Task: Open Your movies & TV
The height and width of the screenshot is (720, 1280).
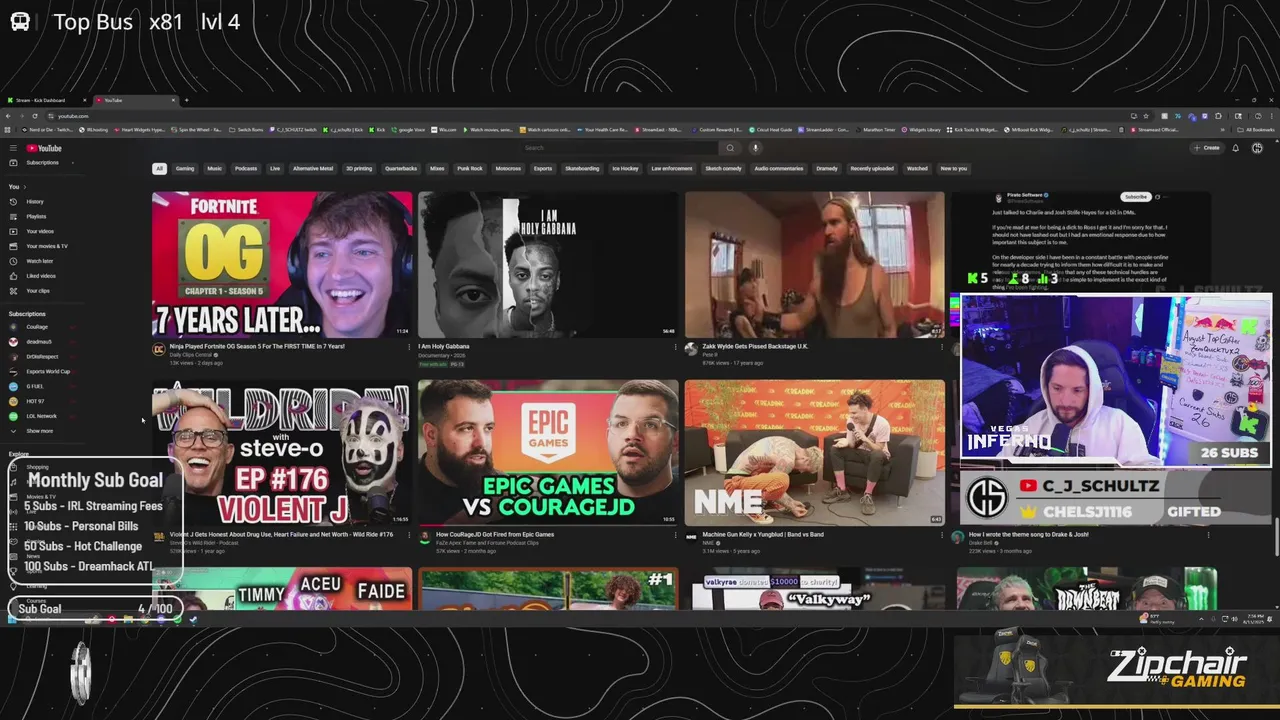Action: (46, 246)
